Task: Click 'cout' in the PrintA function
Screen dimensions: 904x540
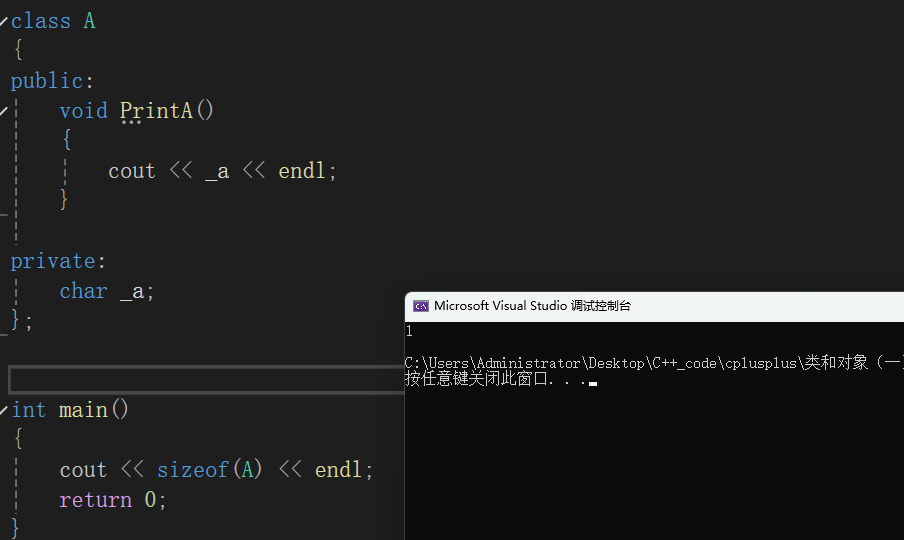Action: 132,171
